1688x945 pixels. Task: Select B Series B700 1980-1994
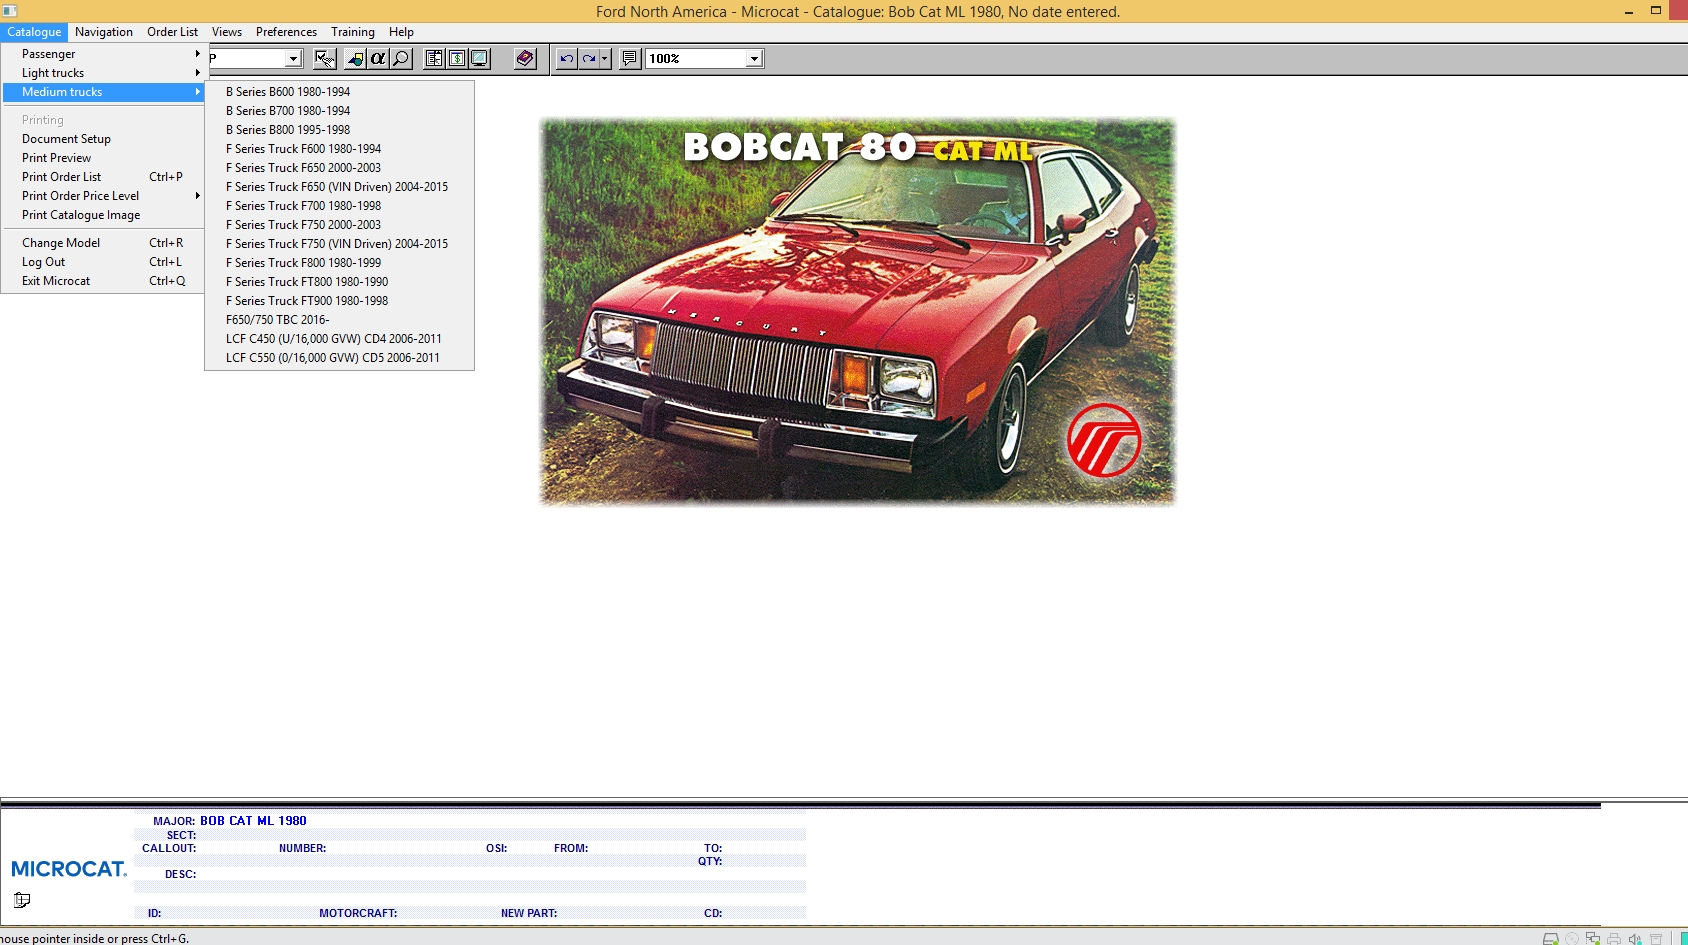(339, 111)
